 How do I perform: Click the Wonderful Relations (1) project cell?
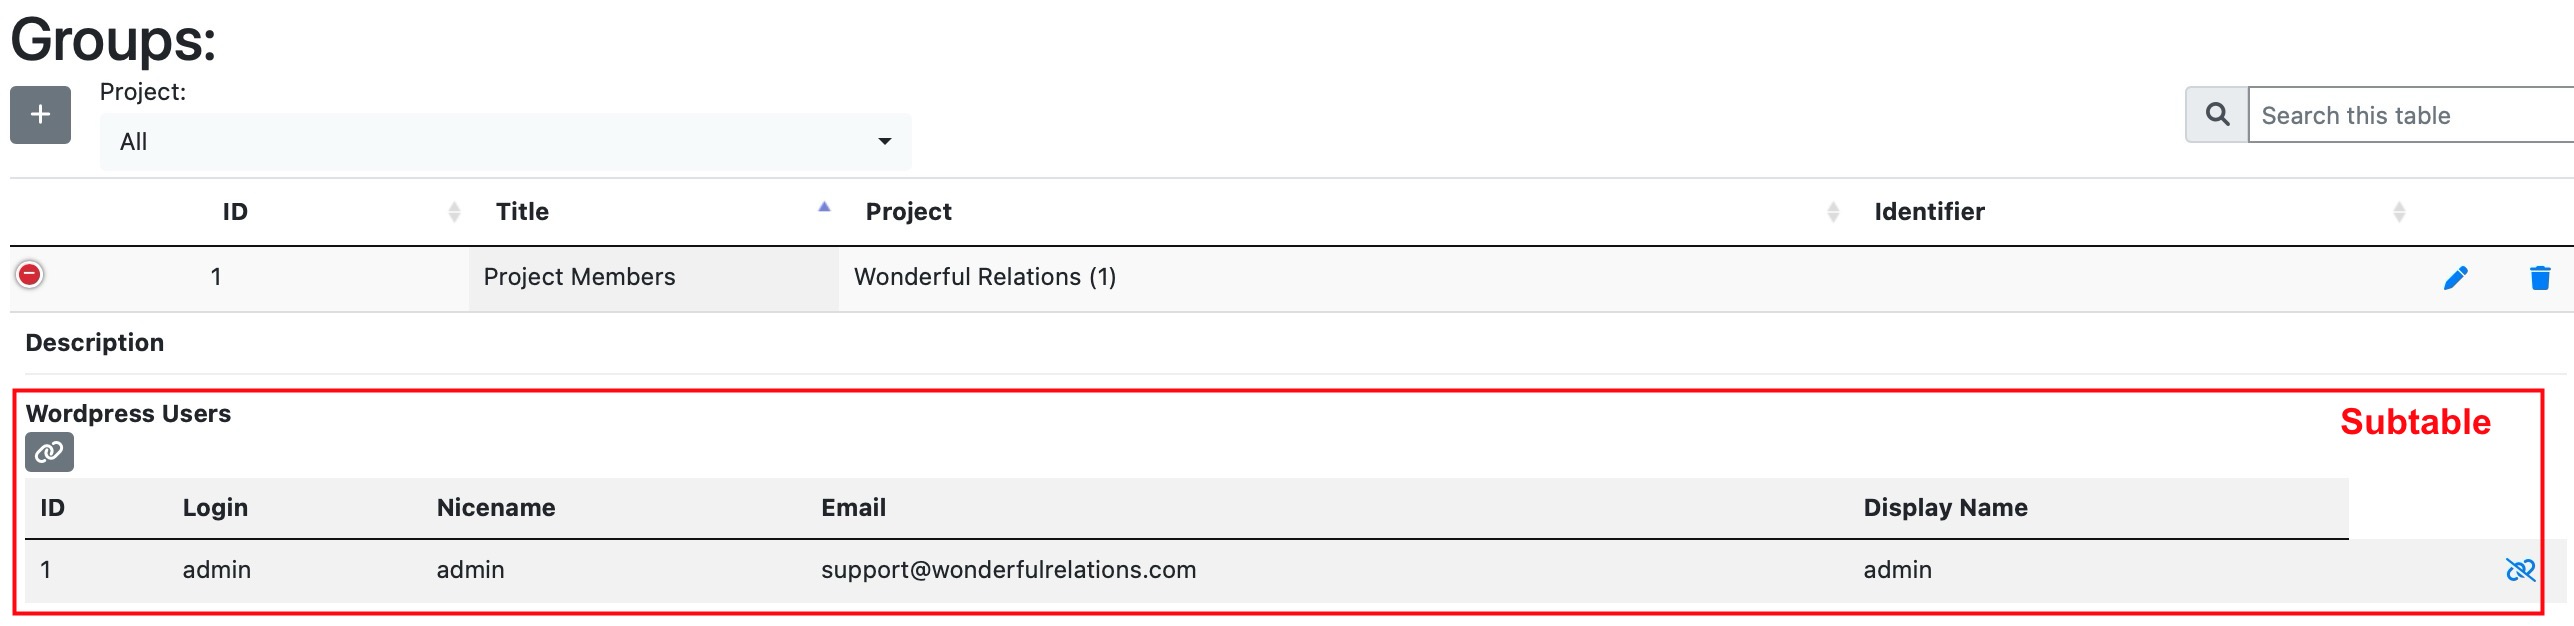click(x=984, y=277)
